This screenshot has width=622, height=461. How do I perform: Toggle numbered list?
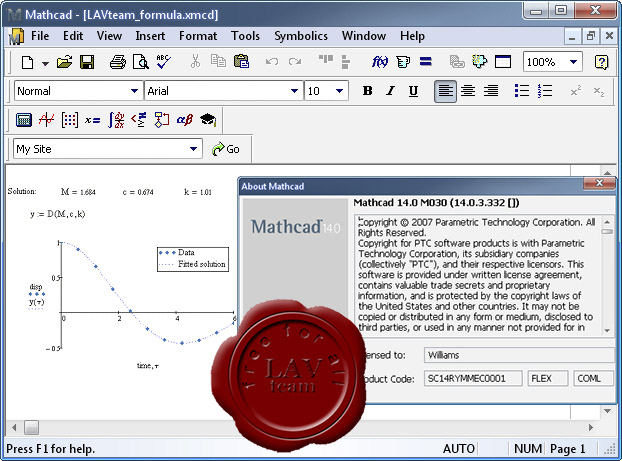[545, 91]
